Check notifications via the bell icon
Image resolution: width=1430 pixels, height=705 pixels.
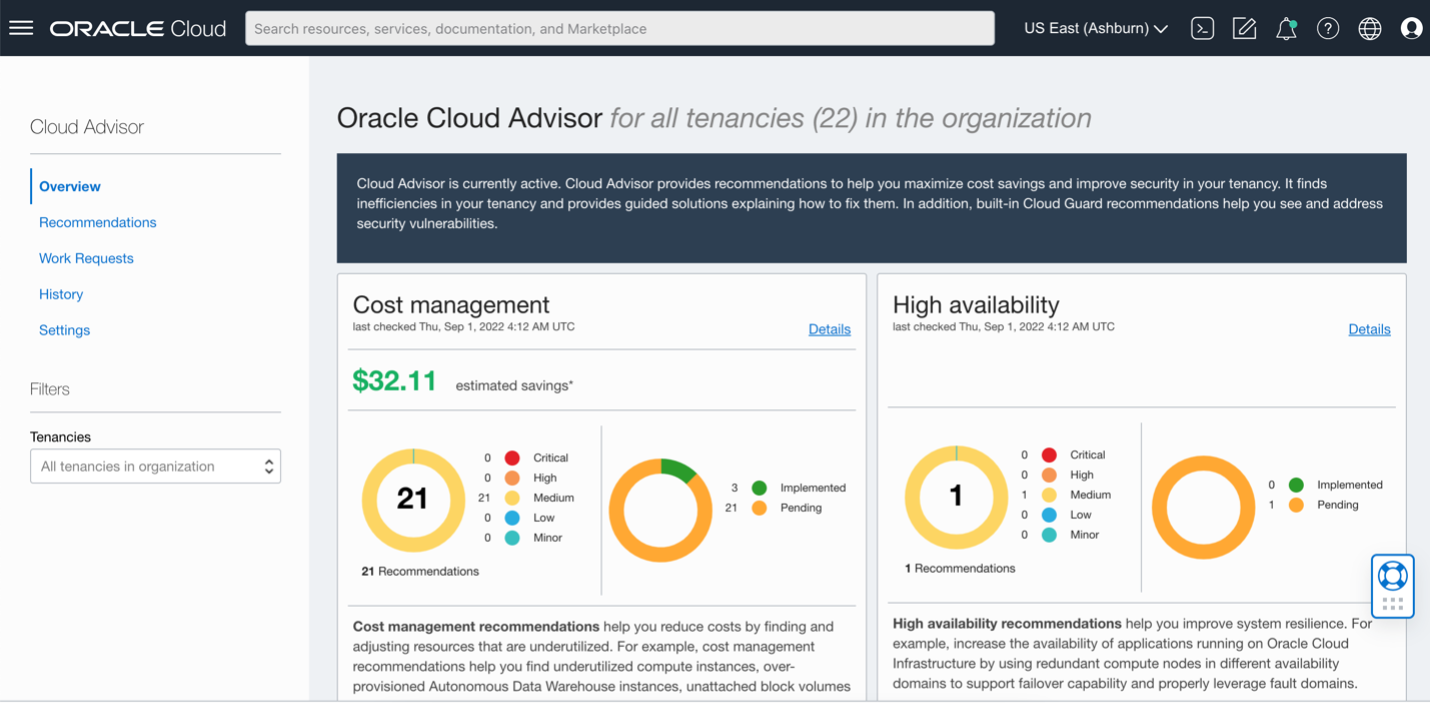click(1286, 27)
